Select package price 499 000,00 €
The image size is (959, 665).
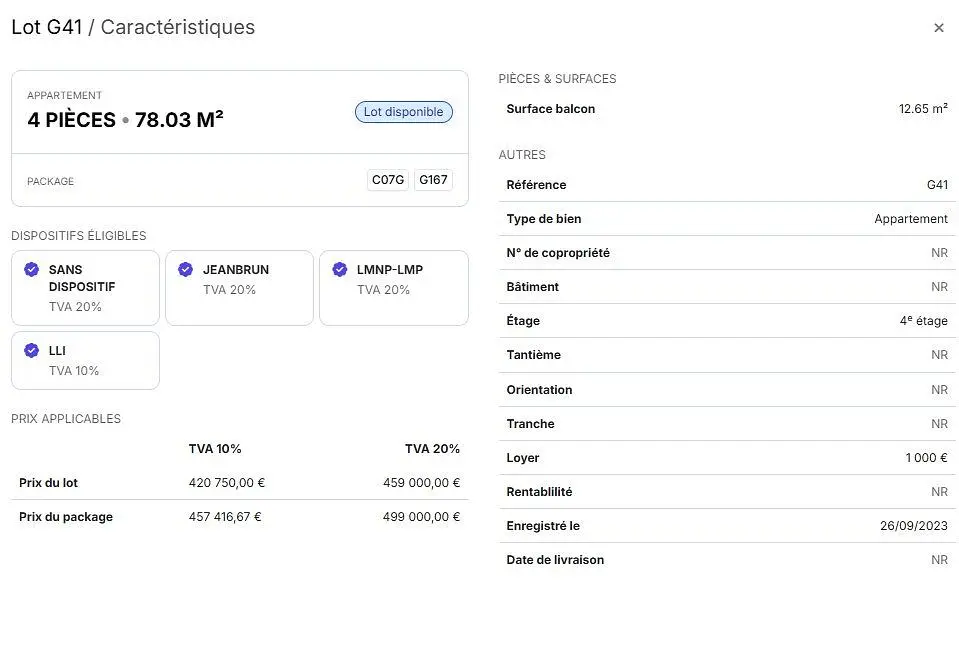click(421, 517)
